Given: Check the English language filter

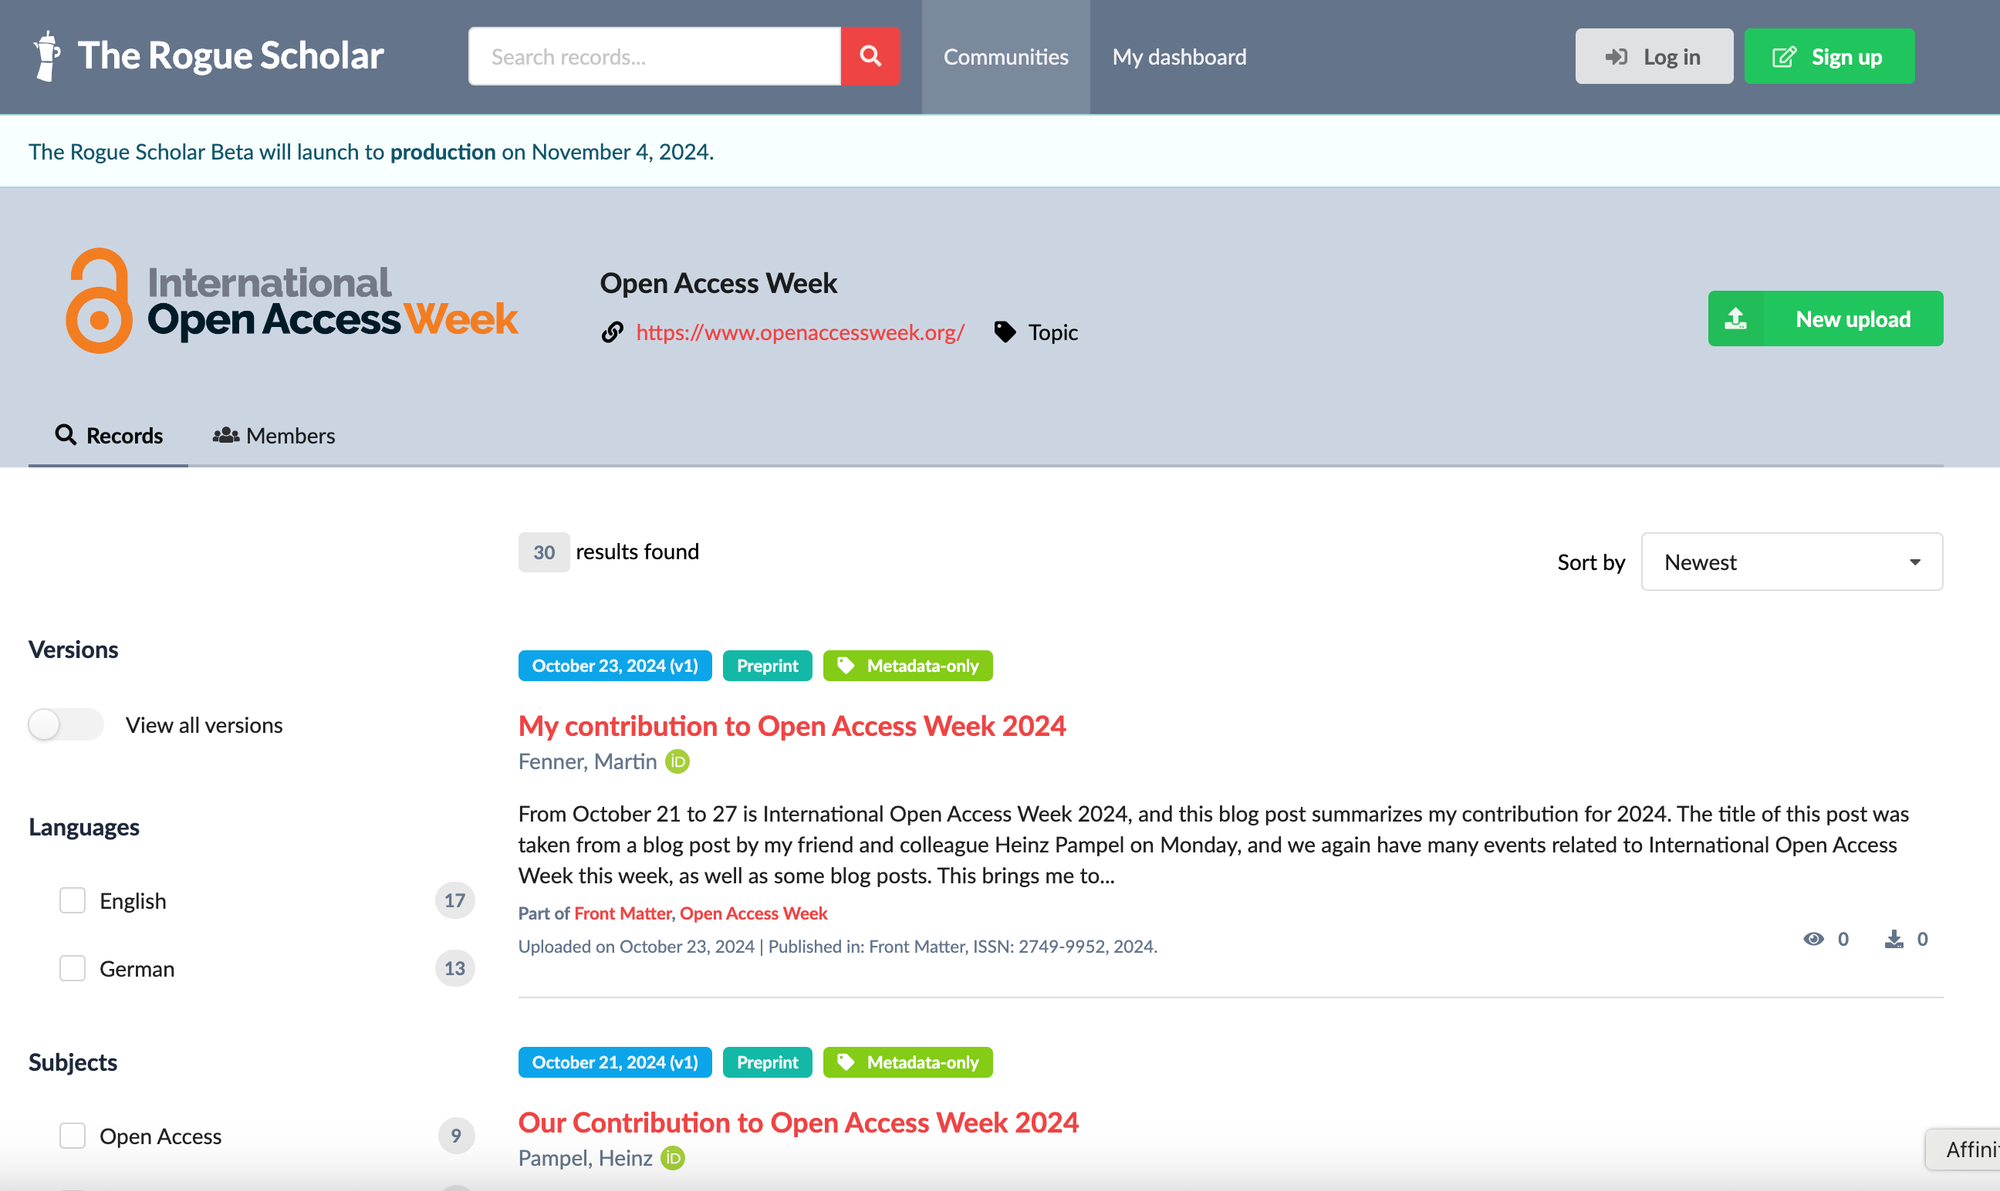Looking at the screenshot, I should tap(72, 901).
